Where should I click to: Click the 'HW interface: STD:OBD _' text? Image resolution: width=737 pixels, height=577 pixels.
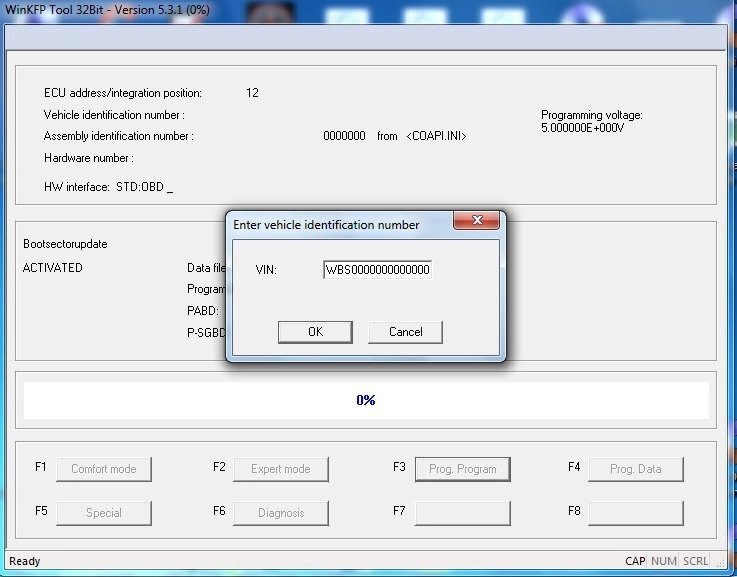click(109, 187)
